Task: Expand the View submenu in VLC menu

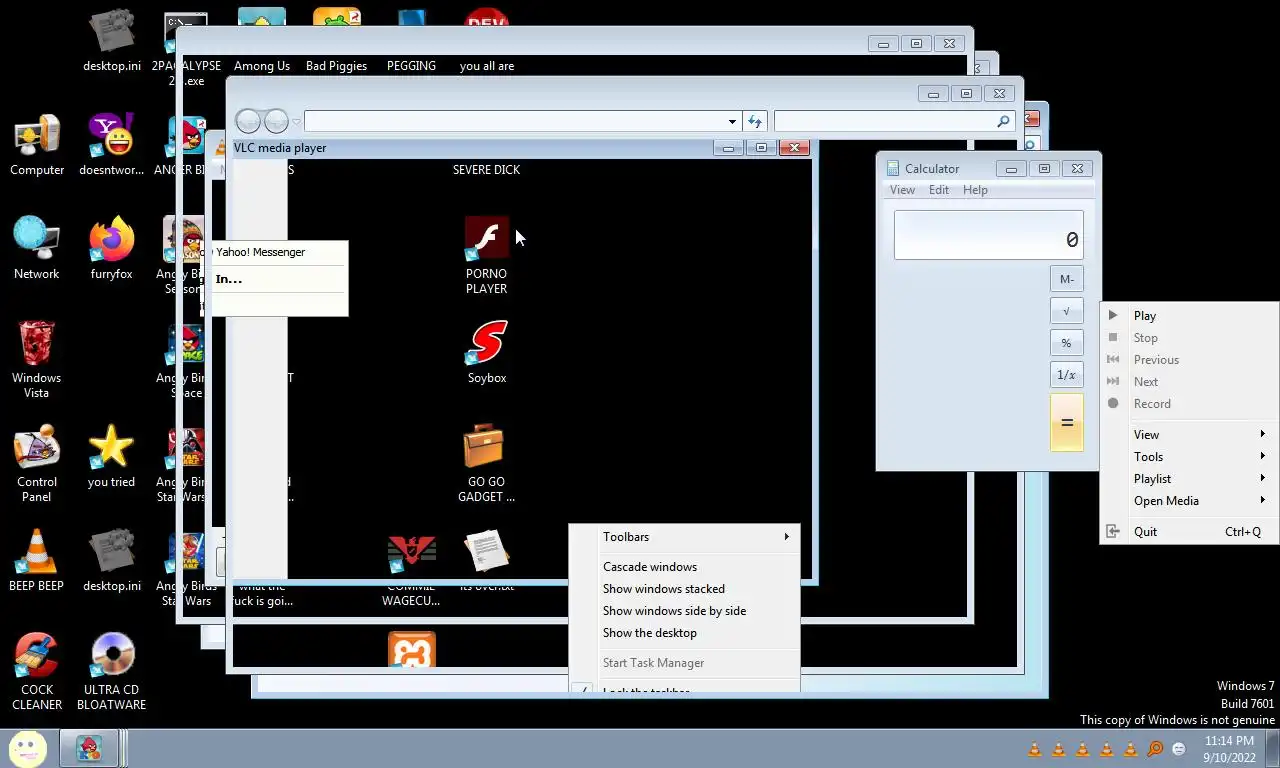Action: coord(1189,435)
